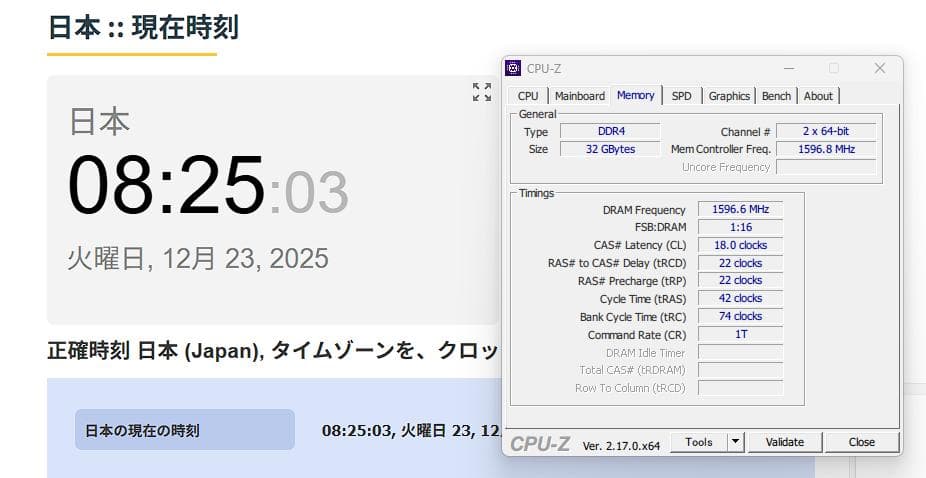
Task: Click the Cycle Time (tRAS) 42 clocks value
Action: pos(741,298)
